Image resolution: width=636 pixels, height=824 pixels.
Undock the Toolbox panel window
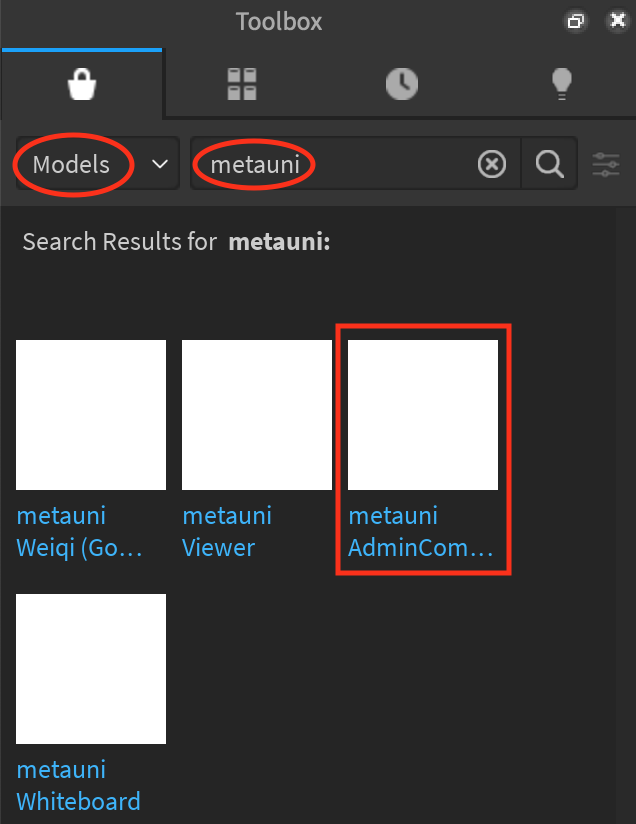tap(576, 21)
